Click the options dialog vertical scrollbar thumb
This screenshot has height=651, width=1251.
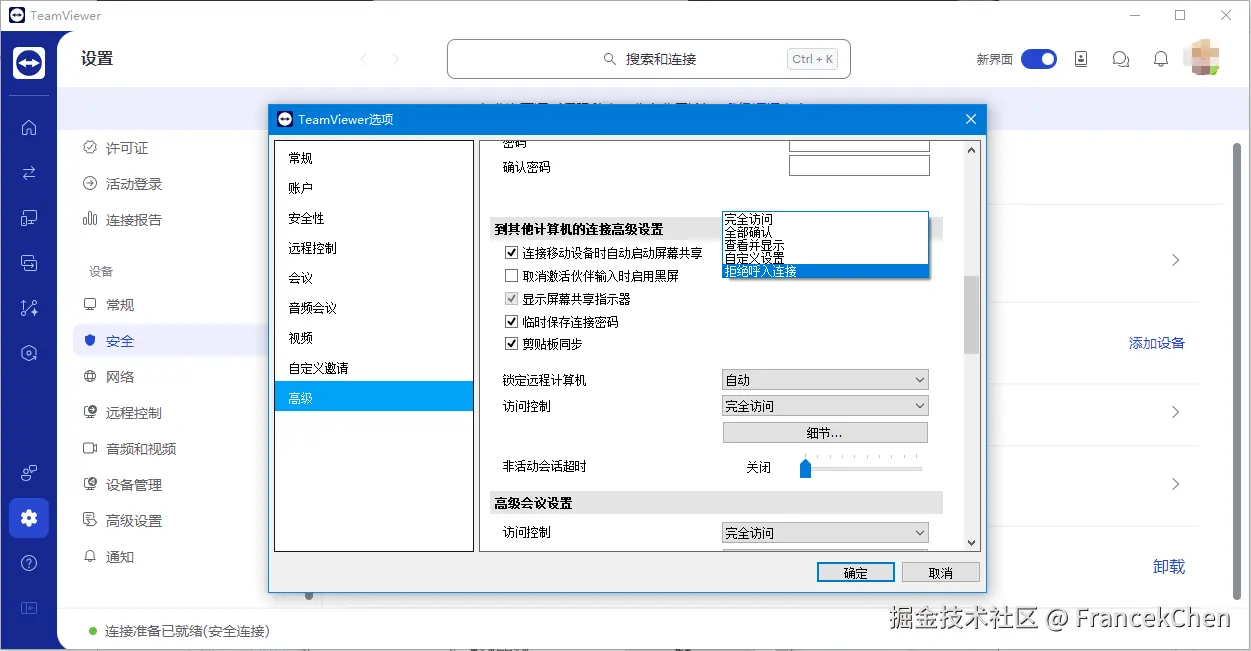[x=971, y=315]
